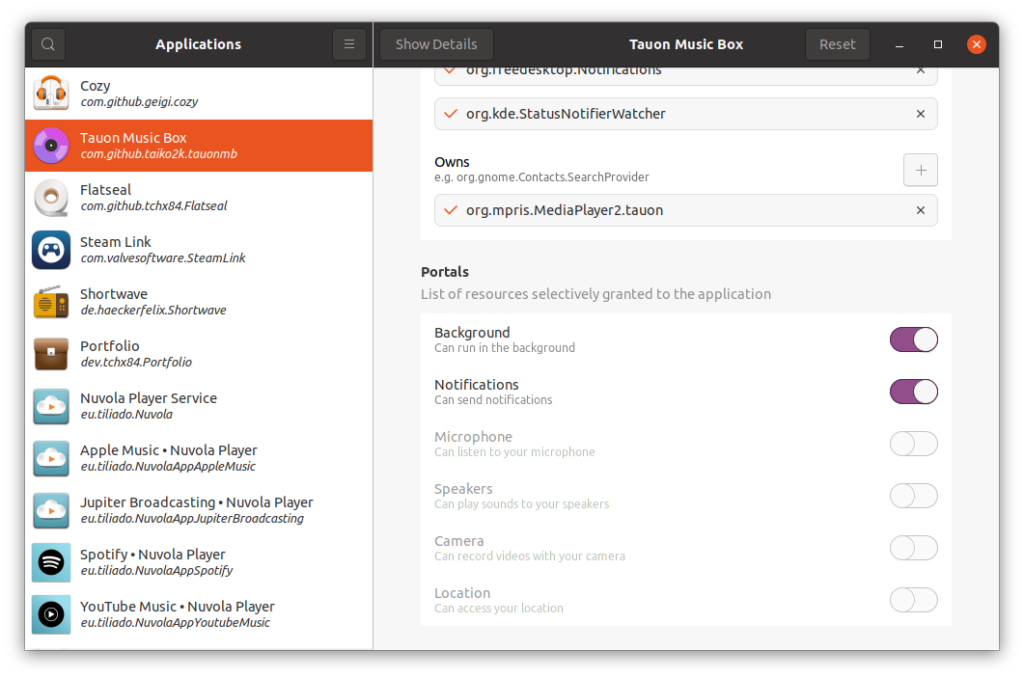This screenshot has width=1024, height=678.
Task: Click the Portfolio briefcase icon
Action: [51, 354]
